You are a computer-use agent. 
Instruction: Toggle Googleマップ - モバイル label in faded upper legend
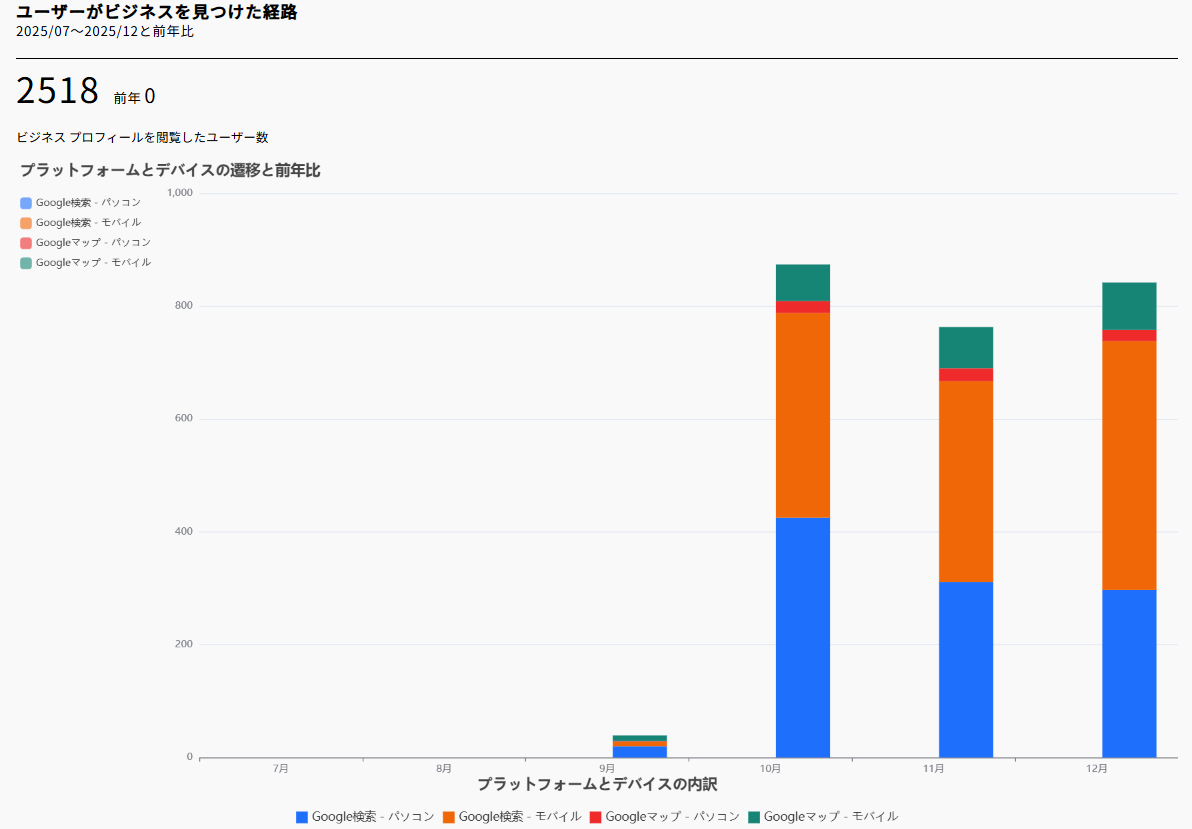click(93, 263)
